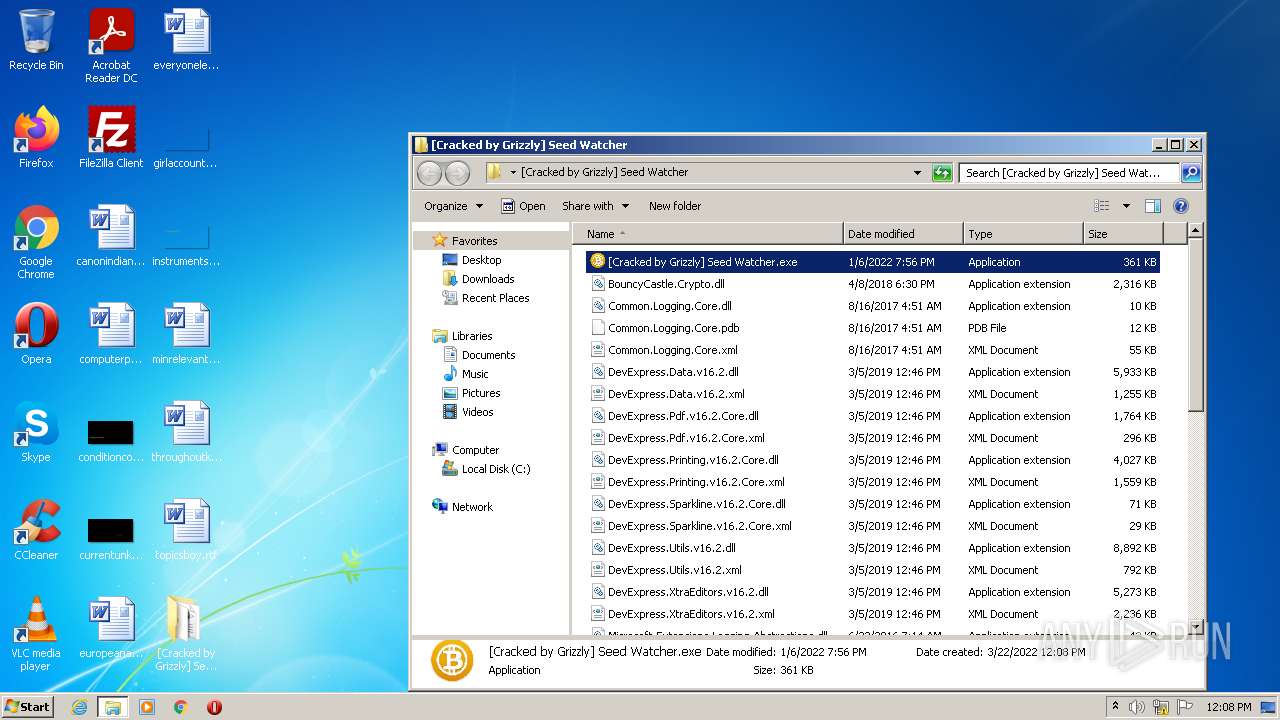
Task: Select the canonindian Word document icon
Action: click(x=111, y=236)
